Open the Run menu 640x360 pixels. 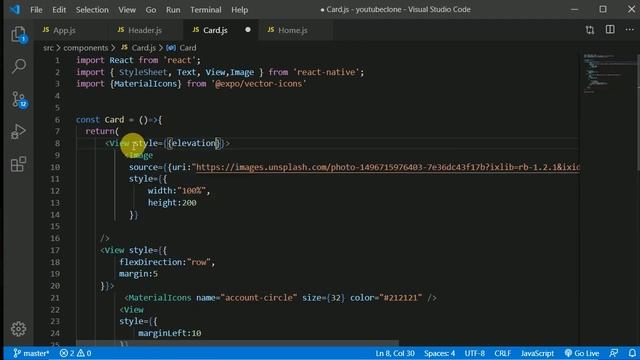pos(173,9)
